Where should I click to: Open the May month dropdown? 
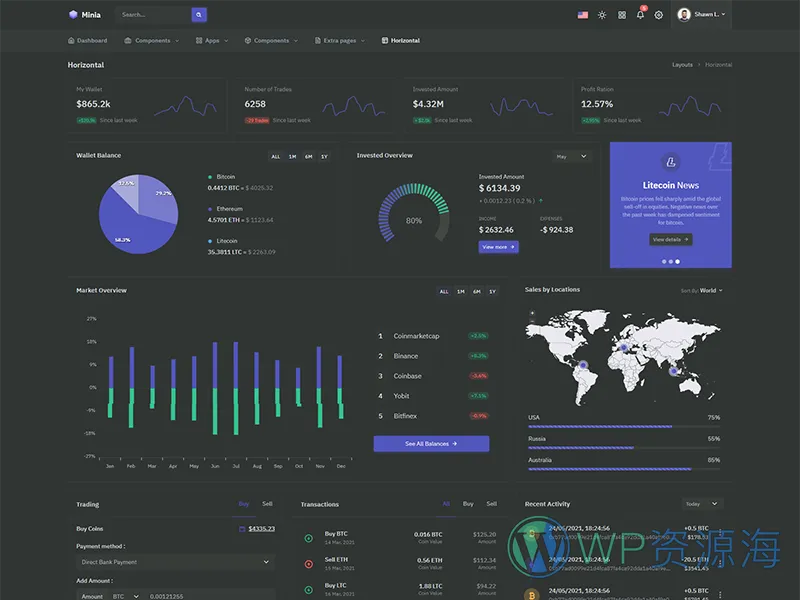pyautogui.click(x=572, y=157)
